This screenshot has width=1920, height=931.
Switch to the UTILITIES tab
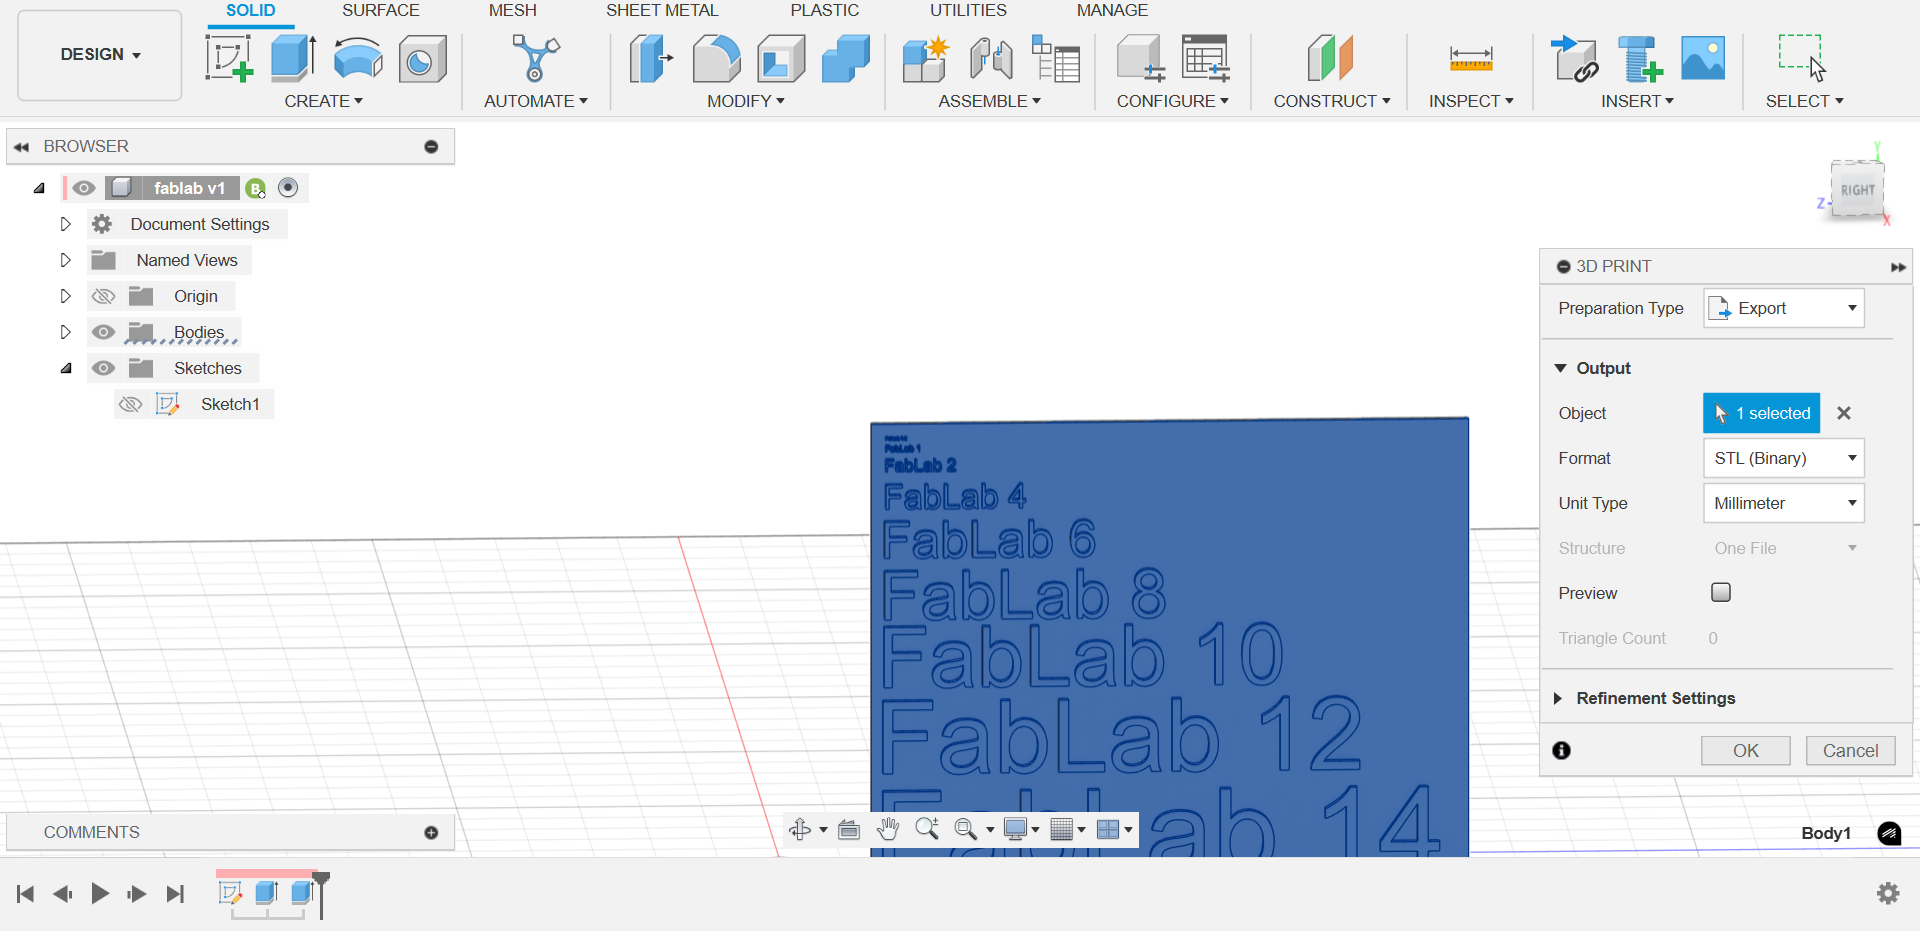pyautogui.click(x=968, y=11)
